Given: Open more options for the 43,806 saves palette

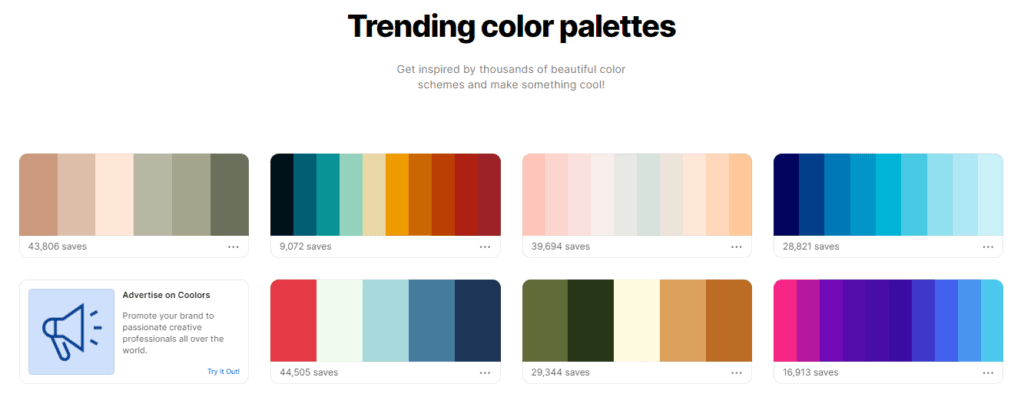Looking at the screenshot, I should [x=233, y=247].
